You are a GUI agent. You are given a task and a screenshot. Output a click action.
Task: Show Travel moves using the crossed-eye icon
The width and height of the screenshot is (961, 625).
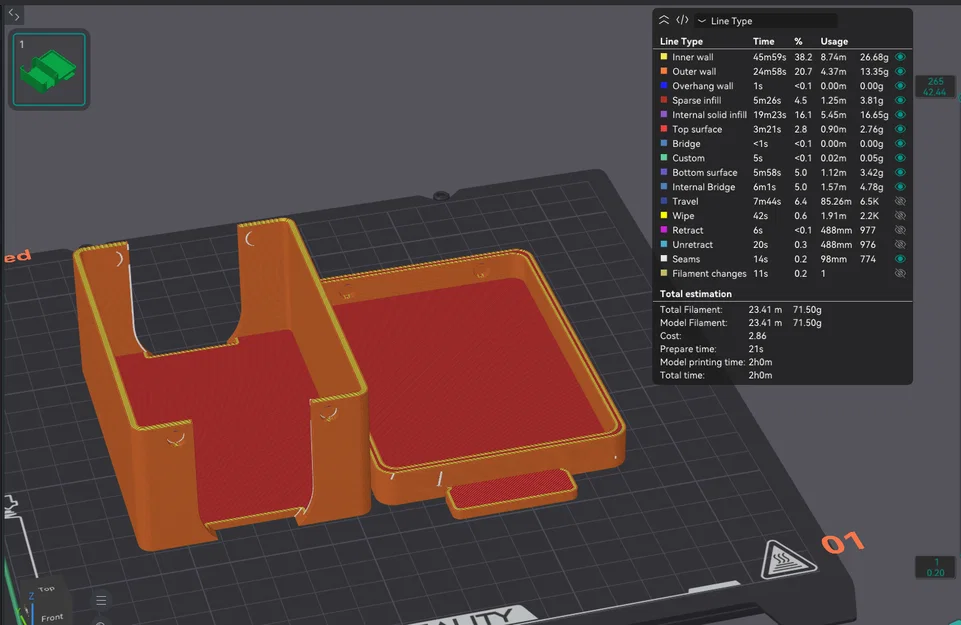900,201
